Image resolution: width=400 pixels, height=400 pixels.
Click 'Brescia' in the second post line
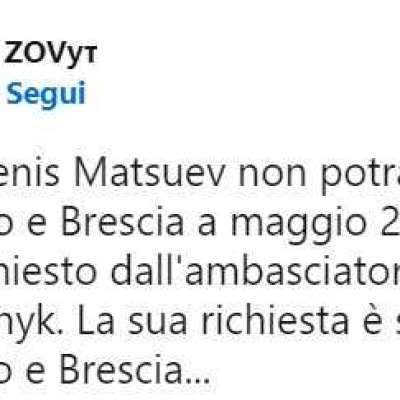point(122,222)
